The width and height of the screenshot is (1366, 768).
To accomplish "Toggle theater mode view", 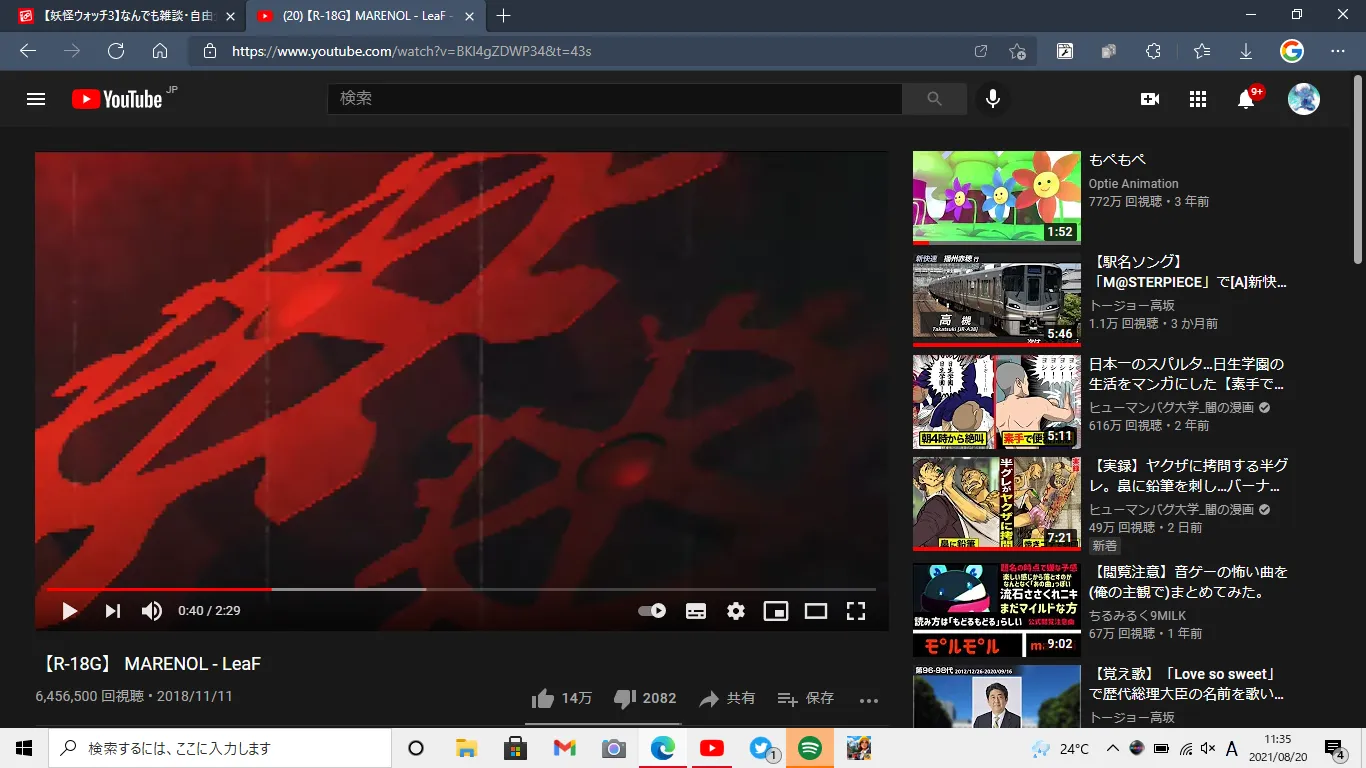I will tap(816, 611).
